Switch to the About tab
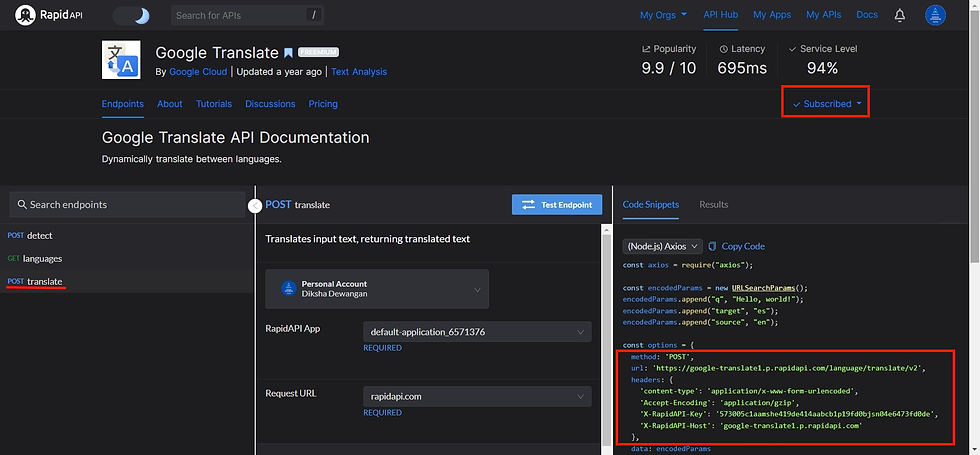 169,104
